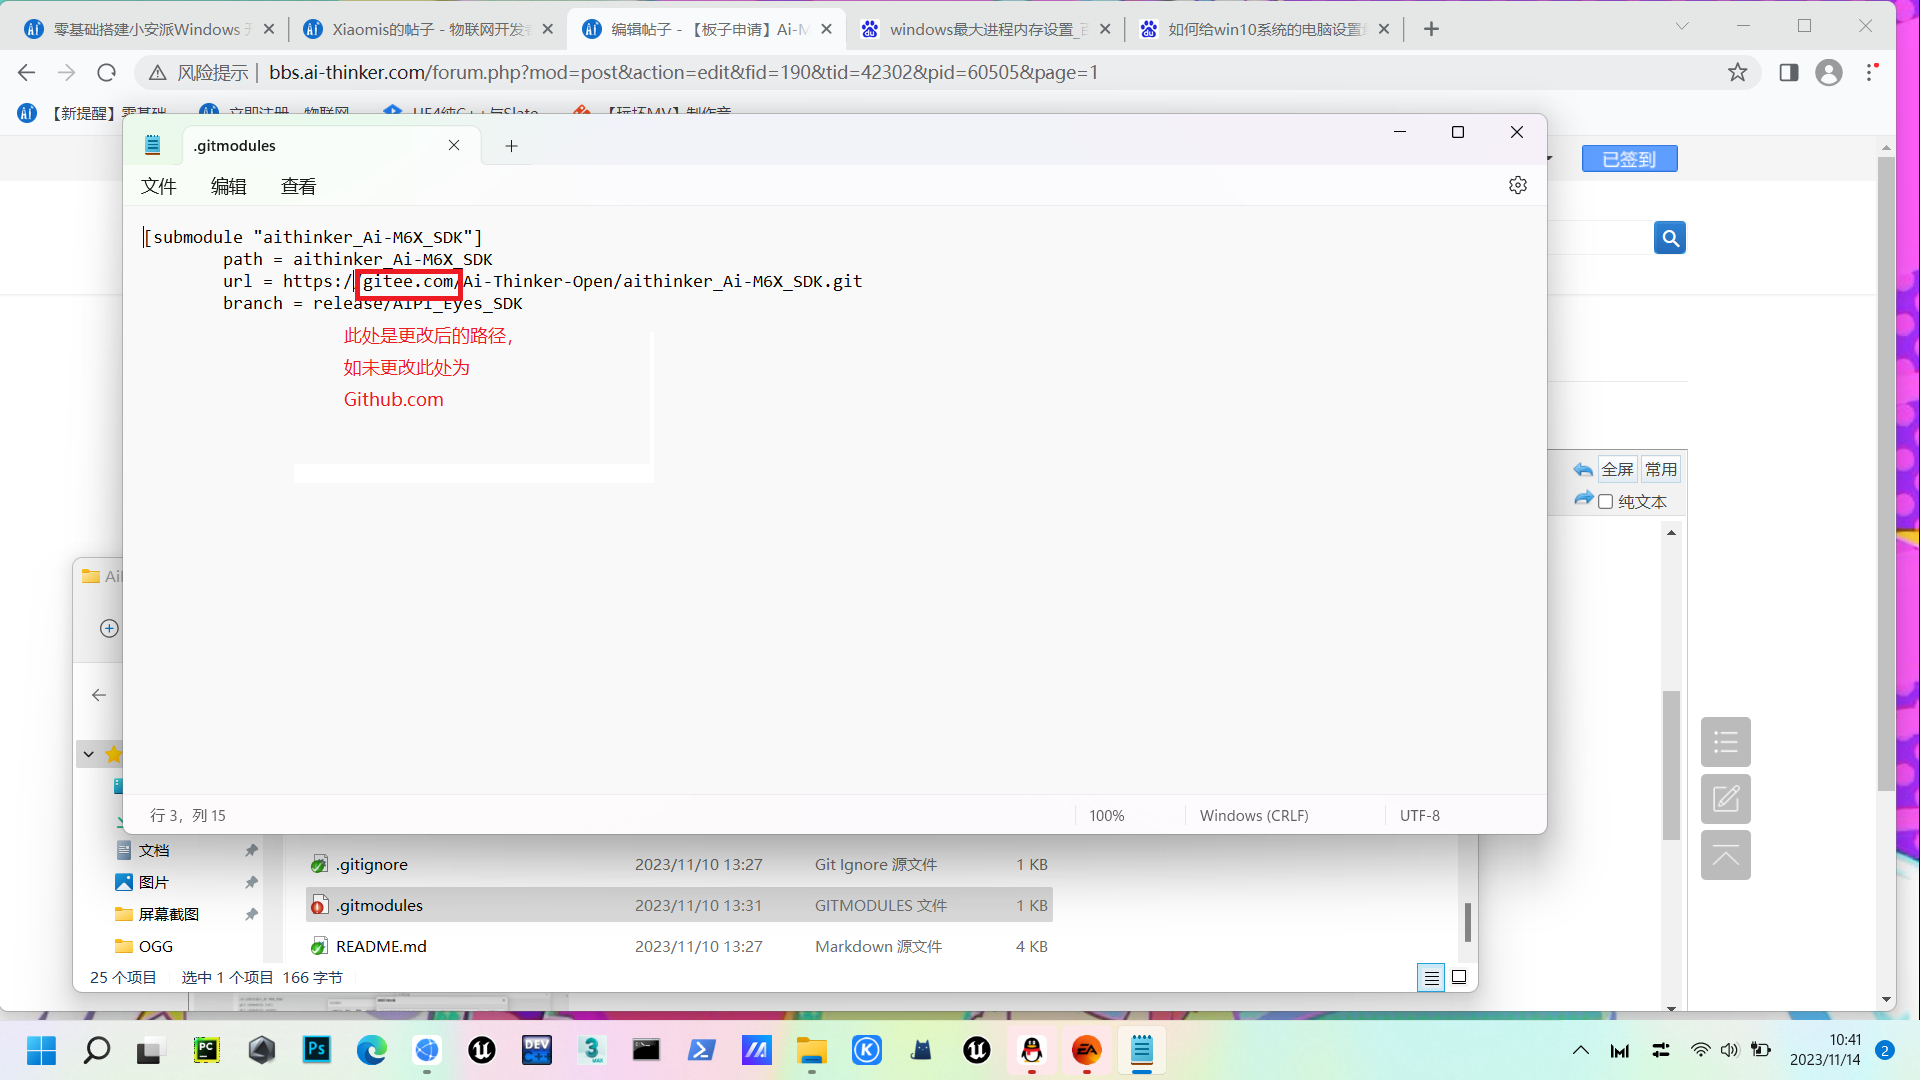Viewport: 1920px width, 1080px height.
Task: Open the browser profile icon
Action: tap(1829, 72)
